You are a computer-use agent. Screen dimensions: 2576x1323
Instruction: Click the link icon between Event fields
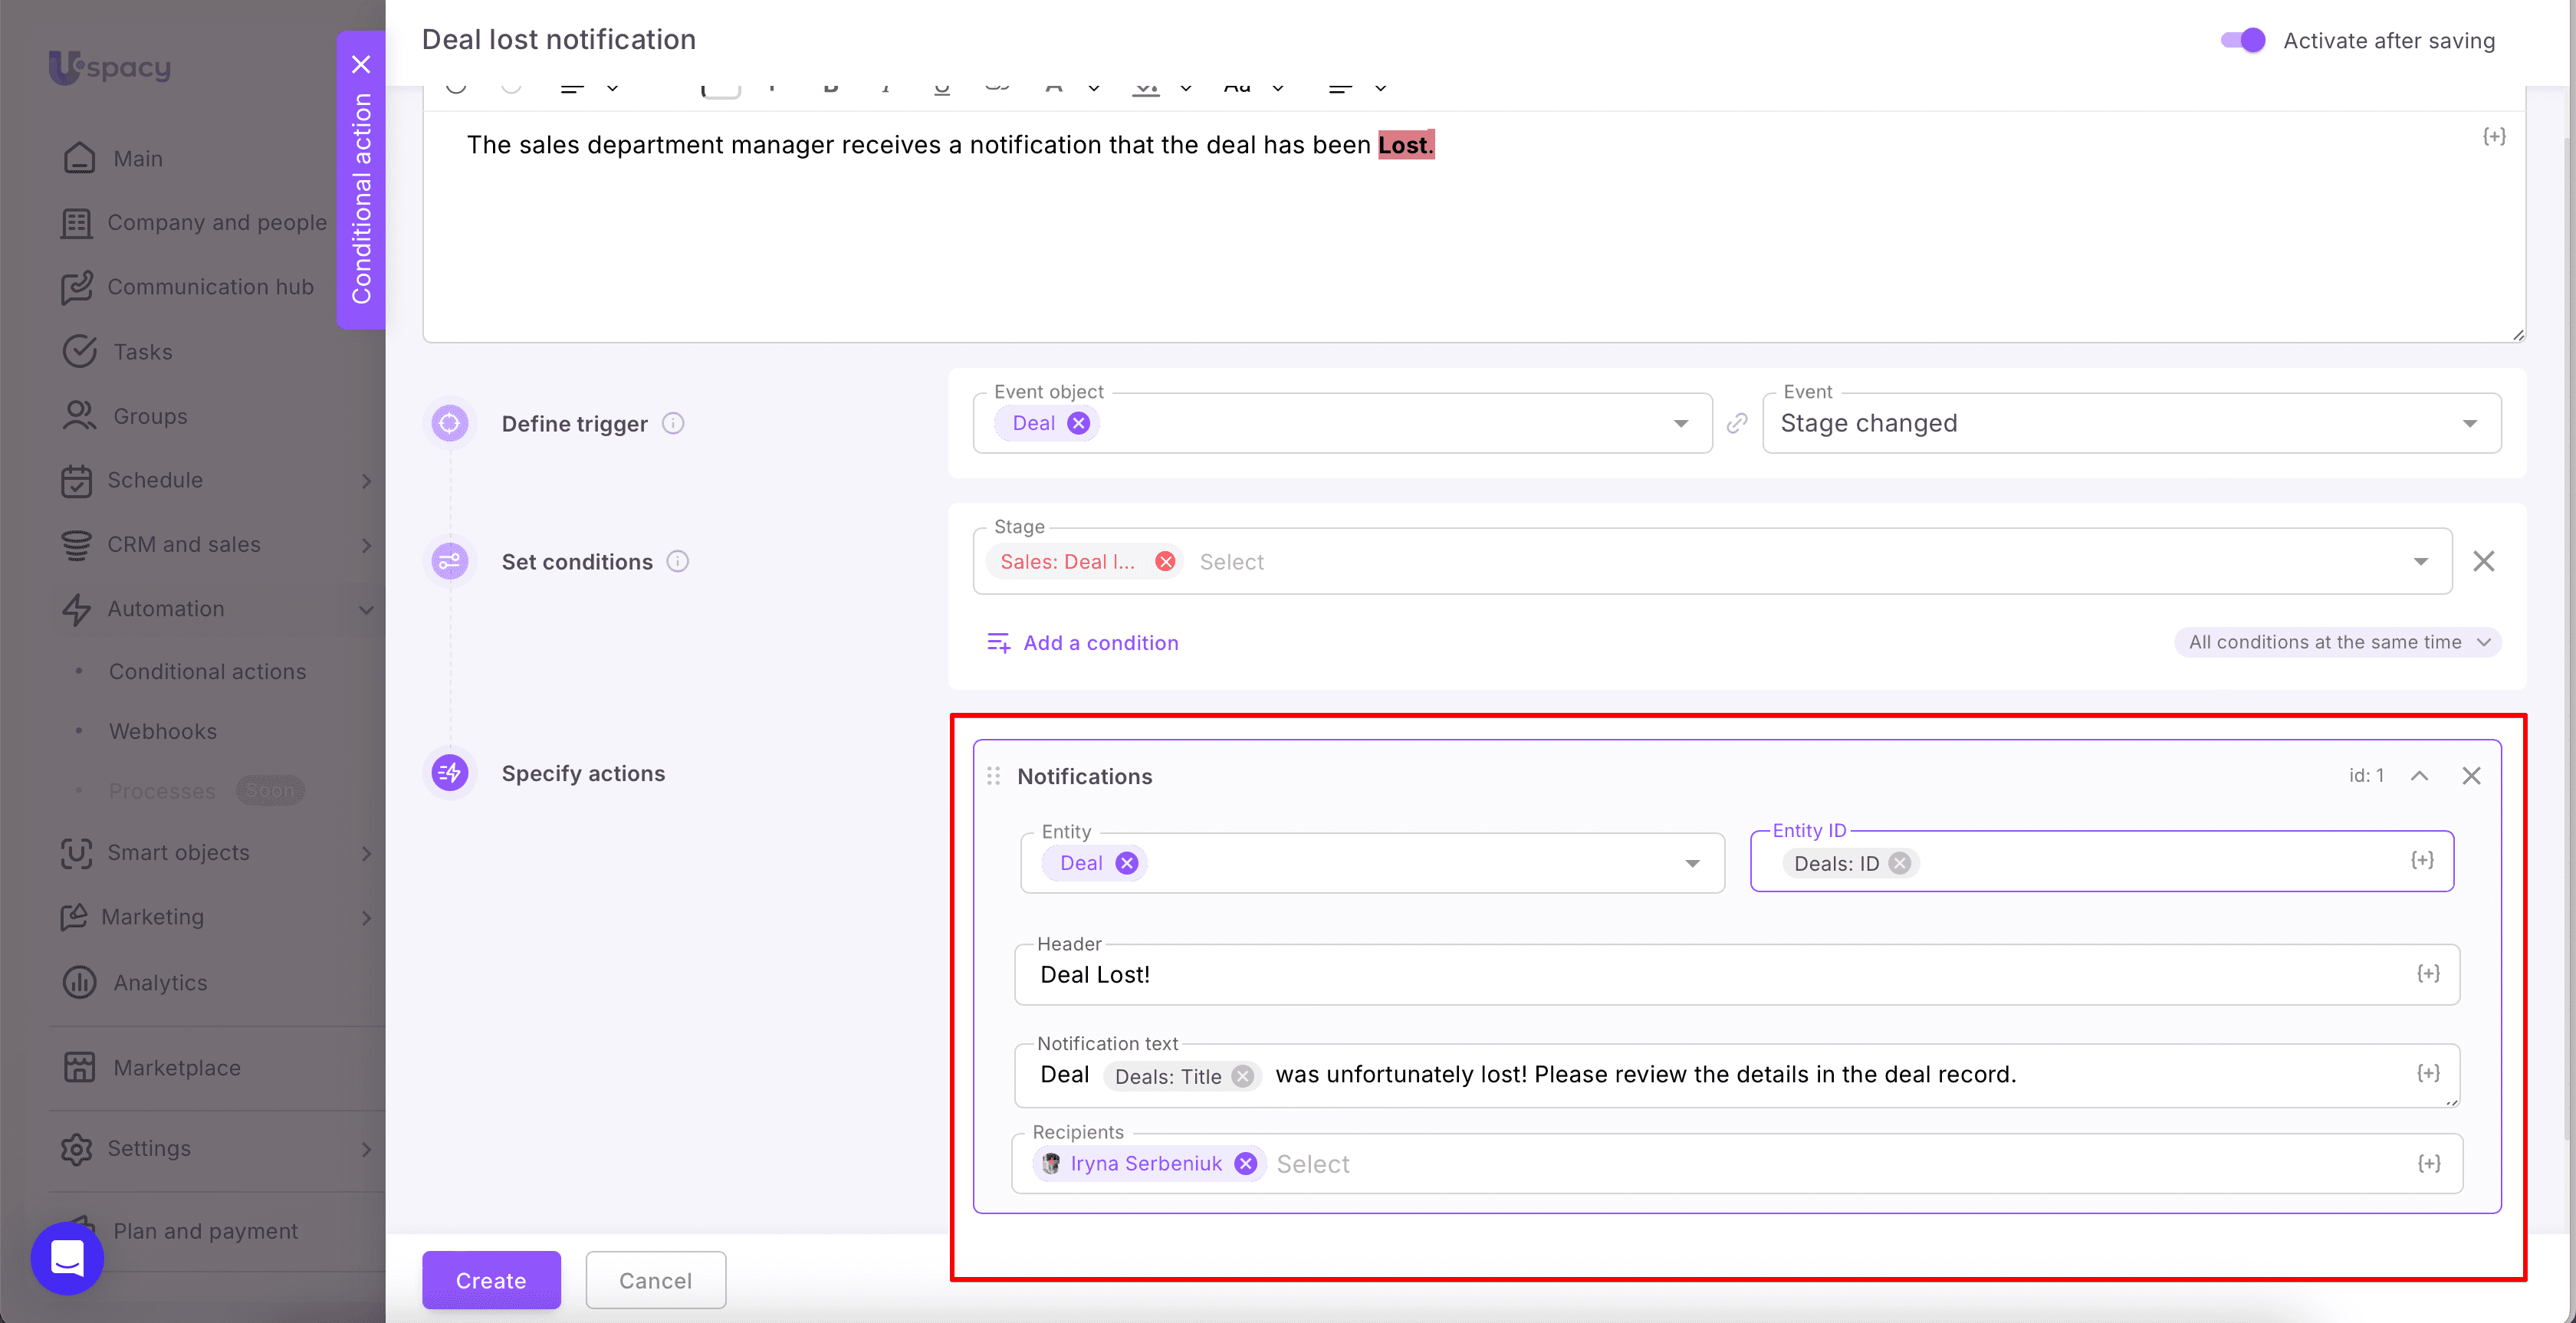pos(1737,424)
